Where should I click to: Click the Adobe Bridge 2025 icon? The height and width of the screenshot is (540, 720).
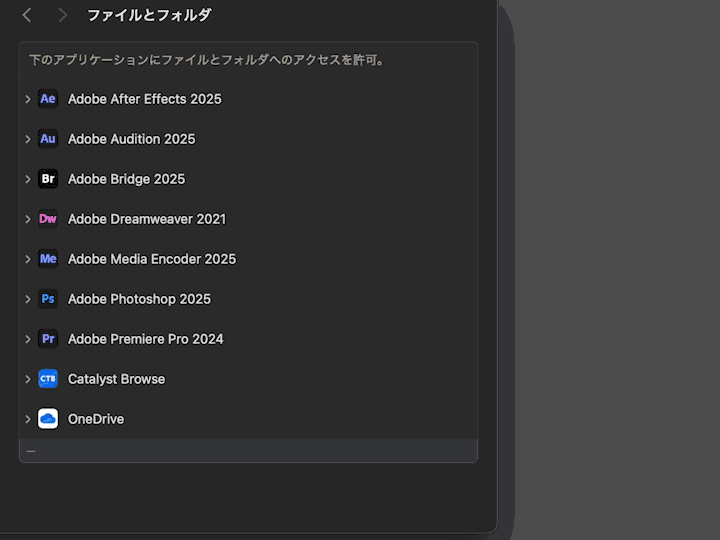pyautogui.click(x=48, y=179)
